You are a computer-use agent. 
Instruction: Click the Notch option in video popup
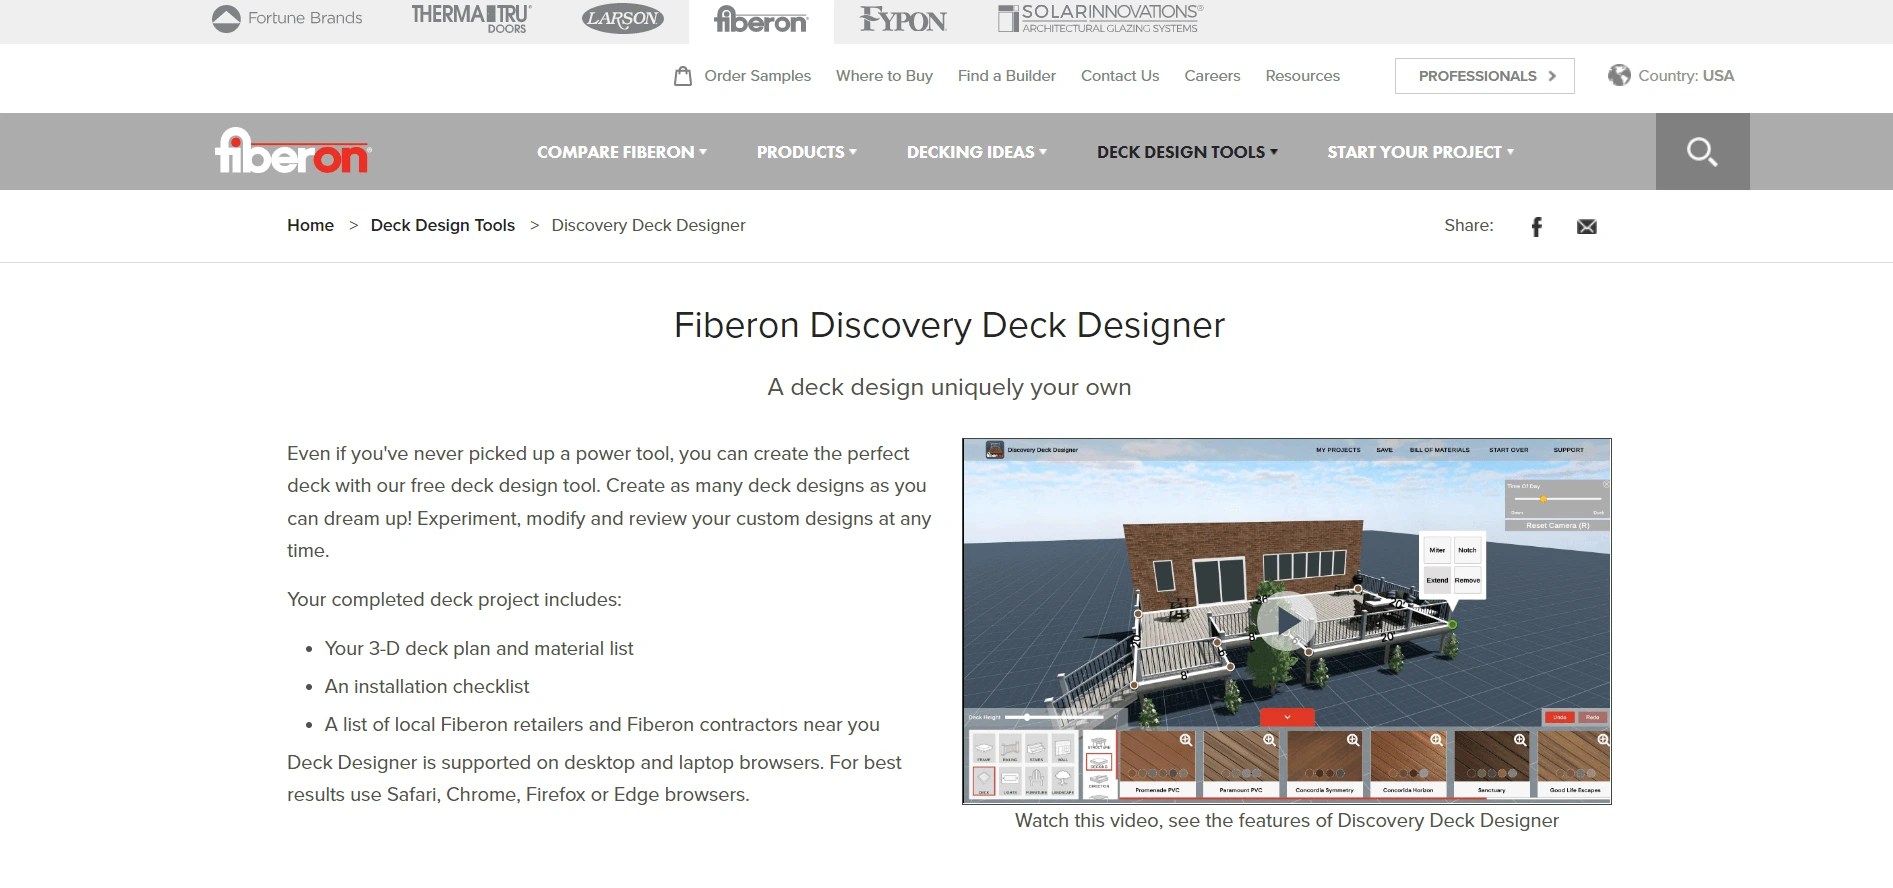pyautogui.click(x=1467, y=550)
